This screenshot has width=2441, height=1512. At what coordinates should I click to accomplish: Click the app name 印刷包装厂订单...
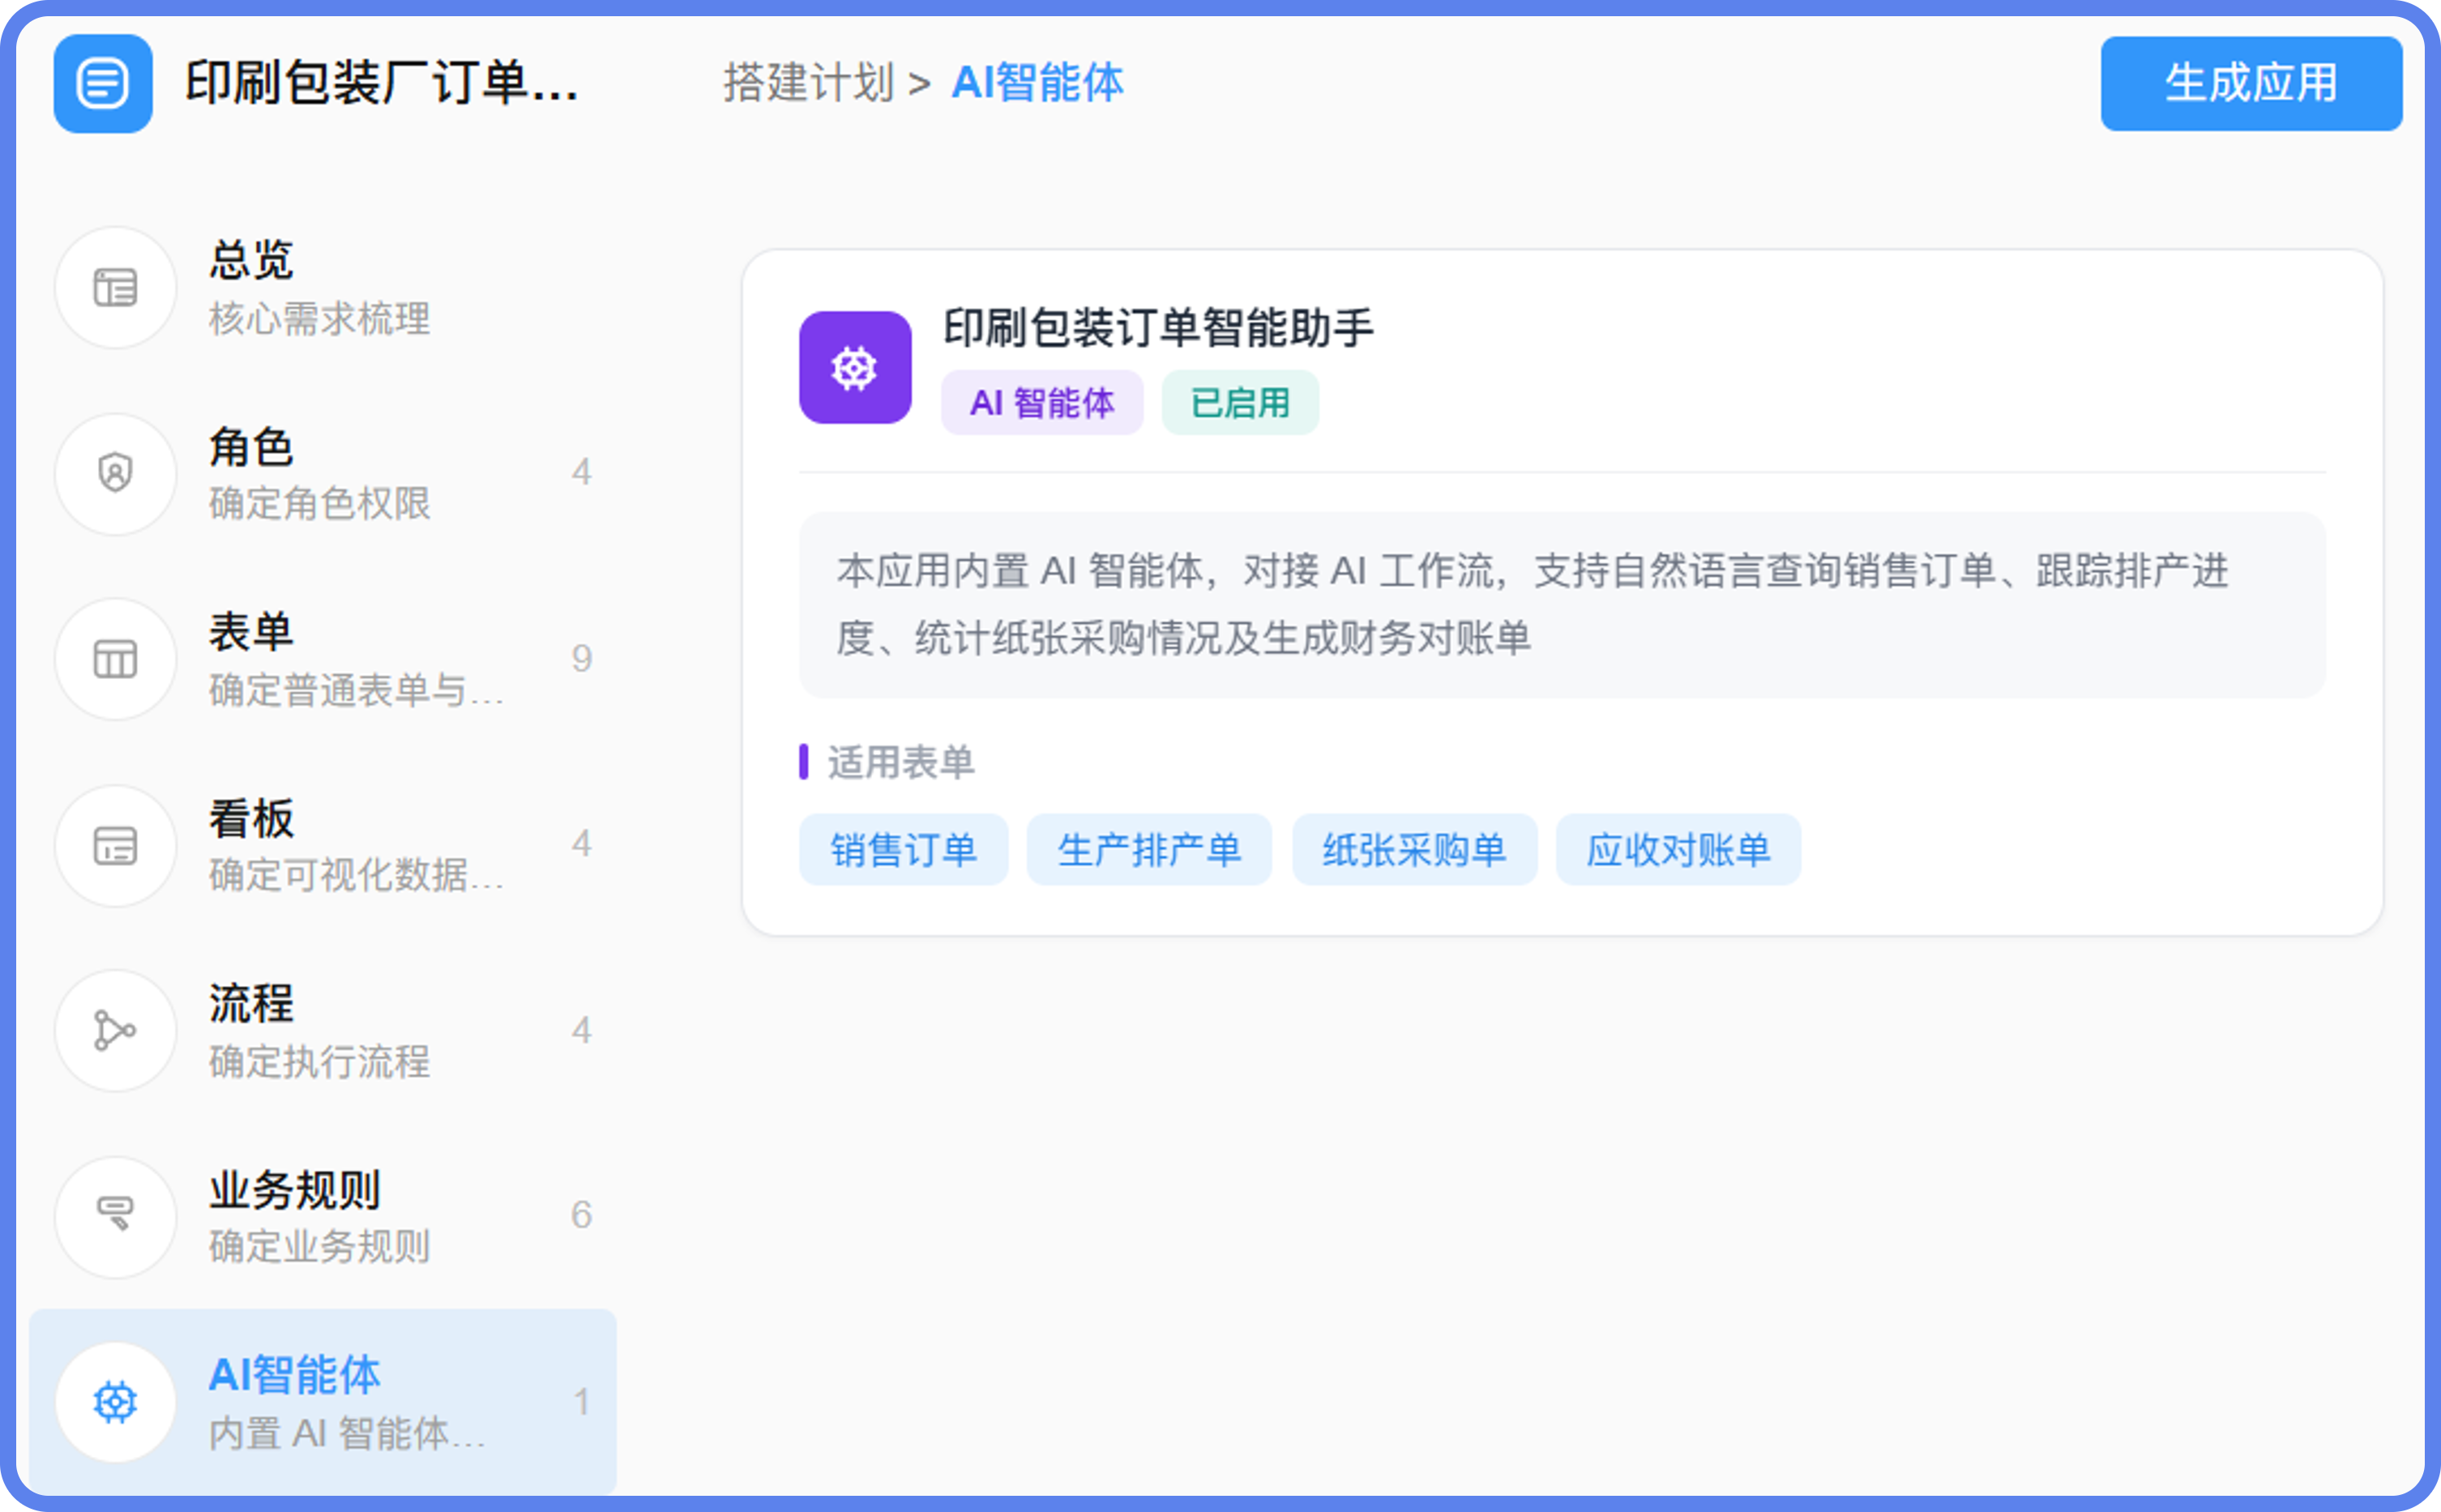tap(381, 83)
